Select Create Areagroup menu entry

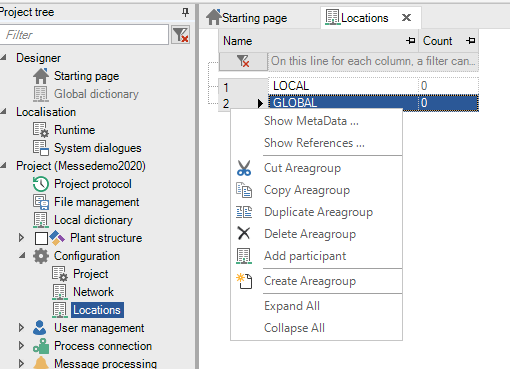[x=316, y=281]
